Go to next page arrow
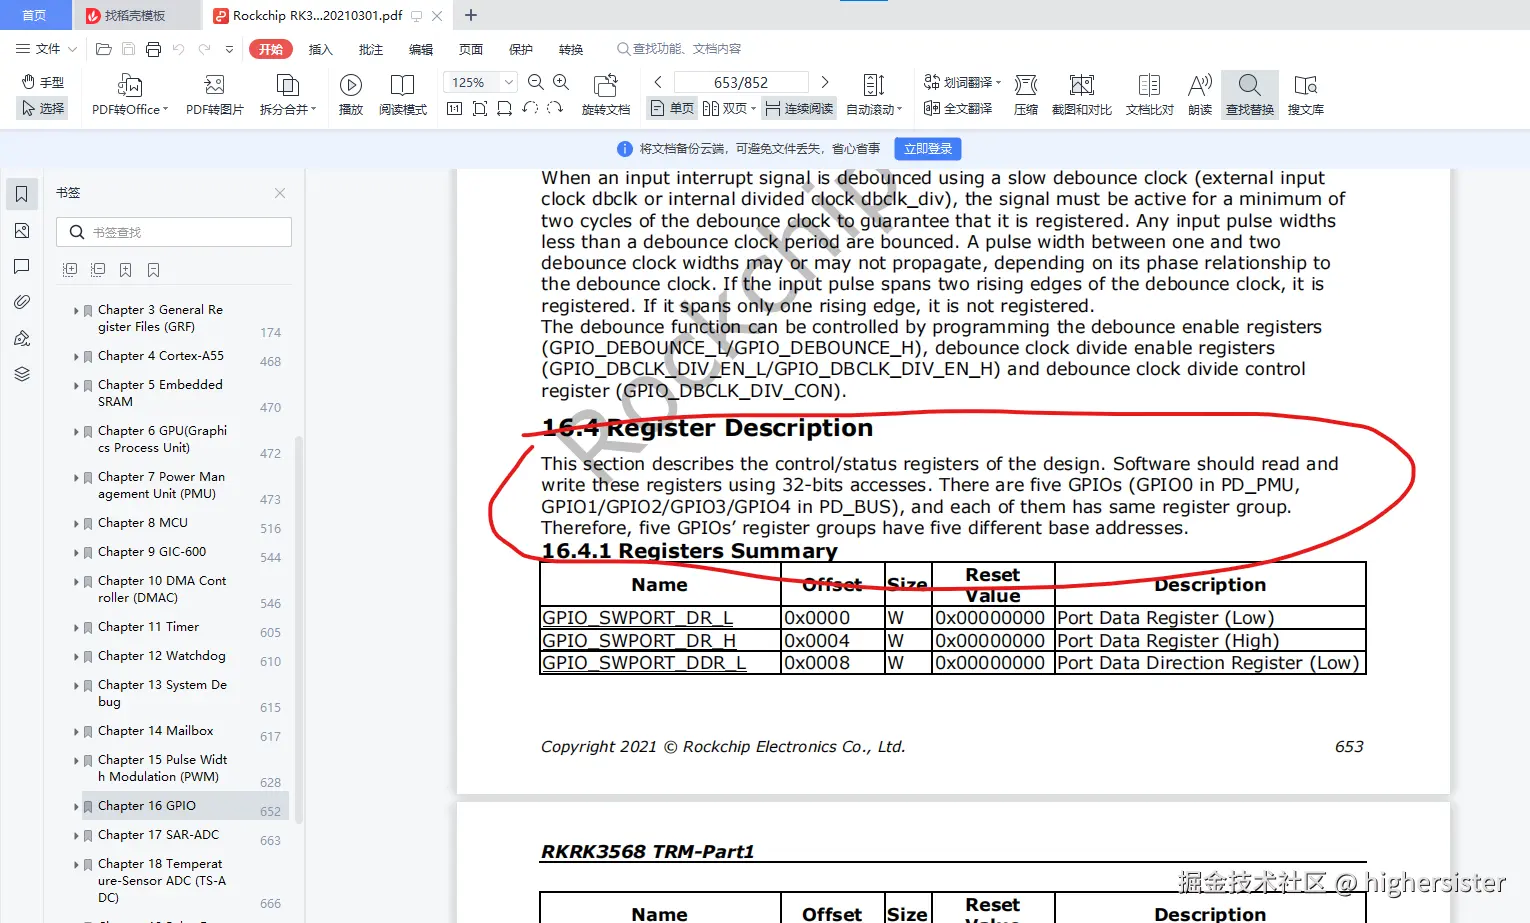This screenshot has height=923, width=1530. click(825, 82)
